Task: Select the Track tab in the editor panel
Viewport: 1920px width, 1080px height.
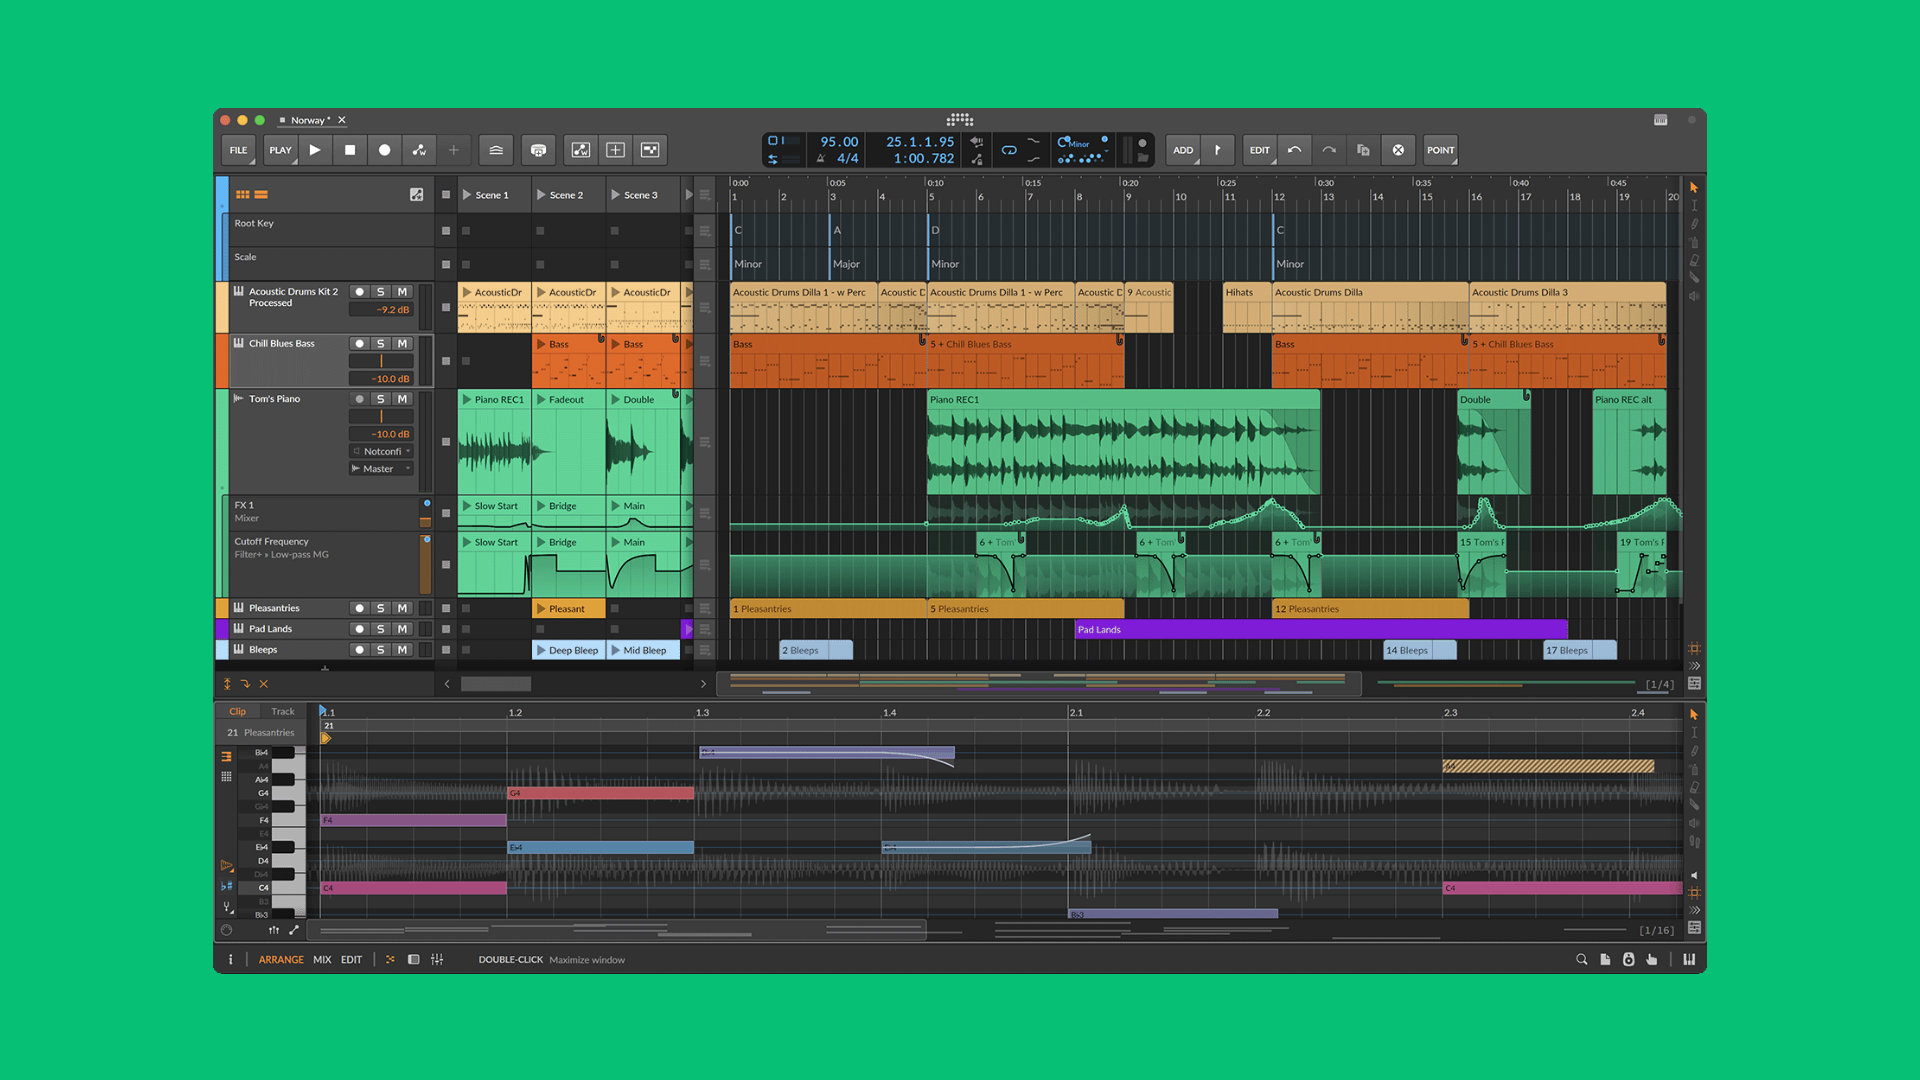Action: tap(283, 712)
